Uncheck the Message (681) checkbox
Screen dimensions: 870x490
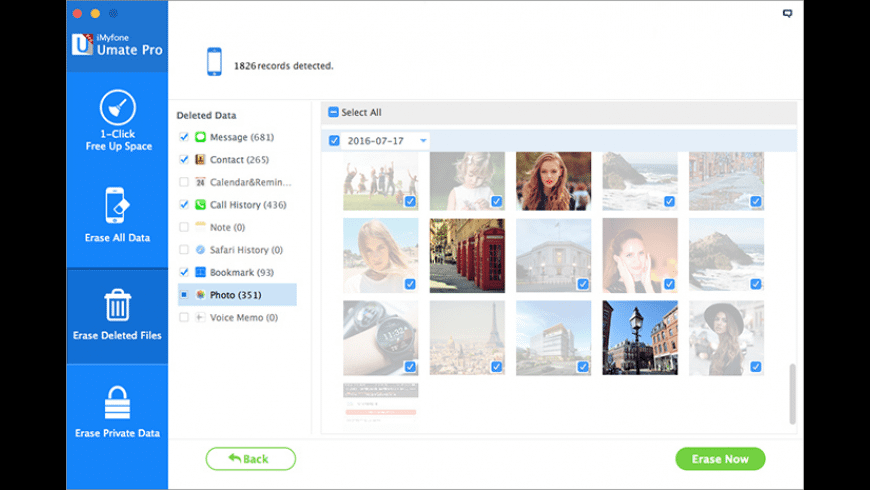click(184, 137)
